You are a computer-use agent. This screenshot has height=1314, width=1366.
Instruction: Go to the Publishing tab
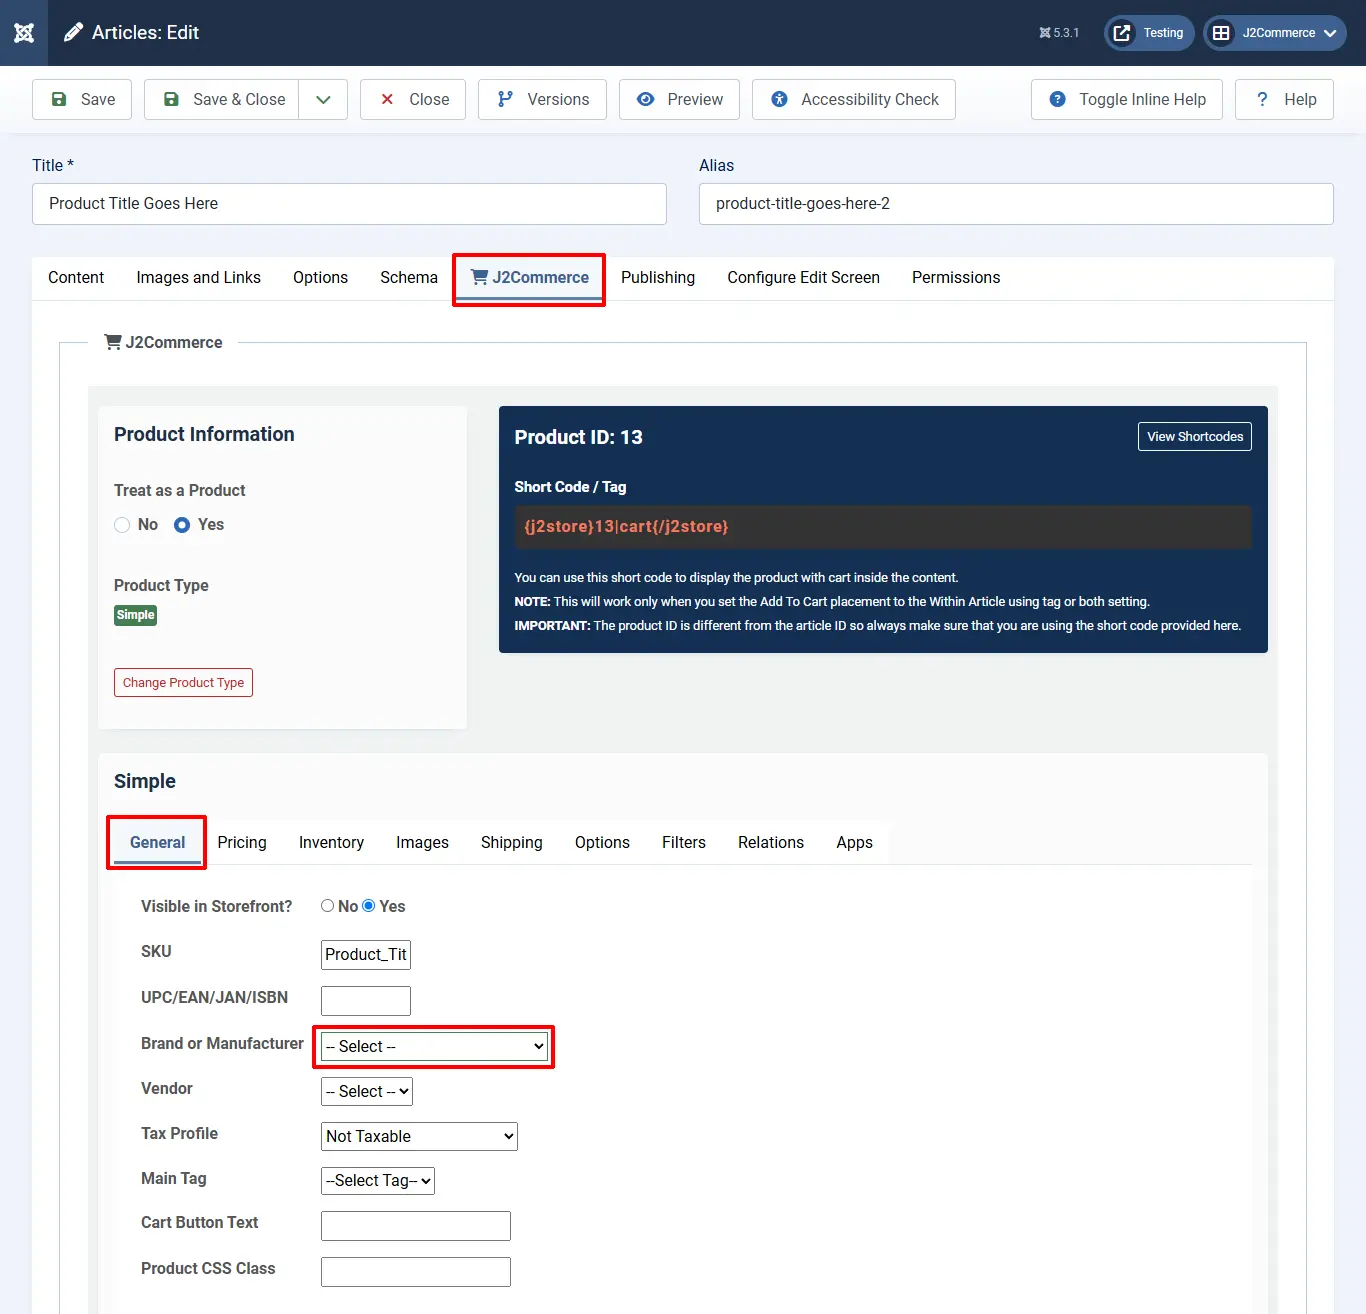click(x=658, y=278)
